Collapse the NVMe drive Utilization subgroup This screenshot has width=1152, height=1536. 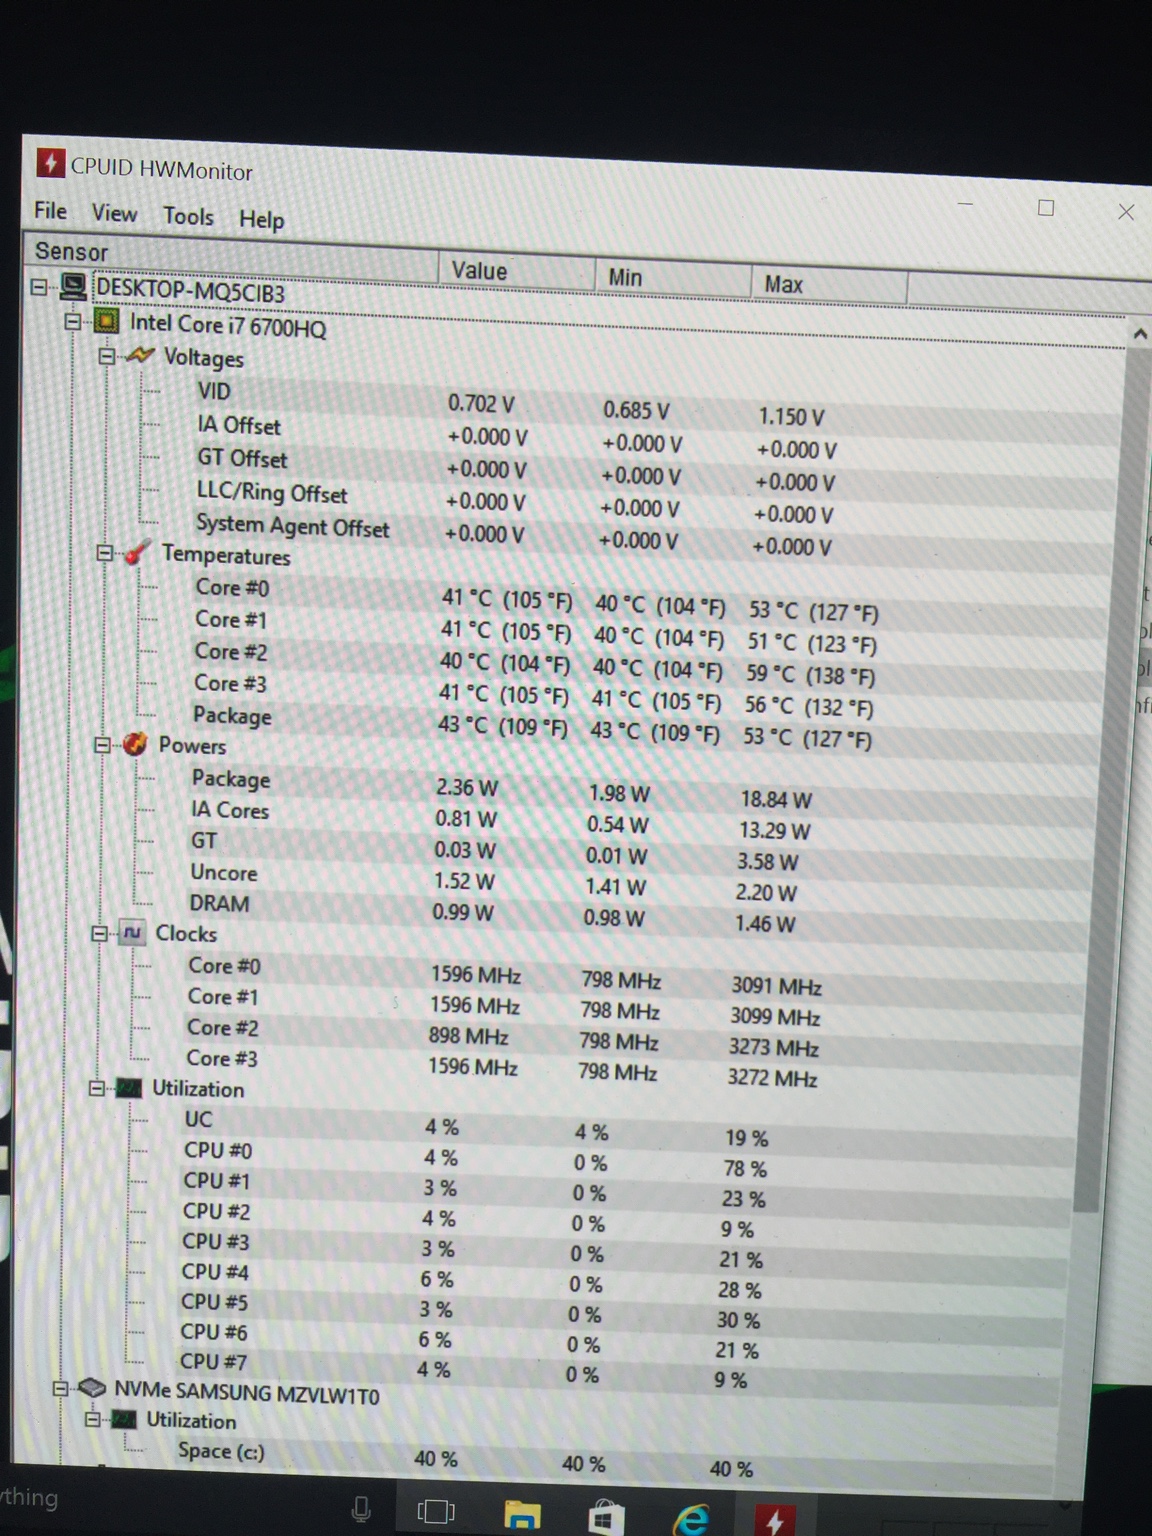point(92,1419)
